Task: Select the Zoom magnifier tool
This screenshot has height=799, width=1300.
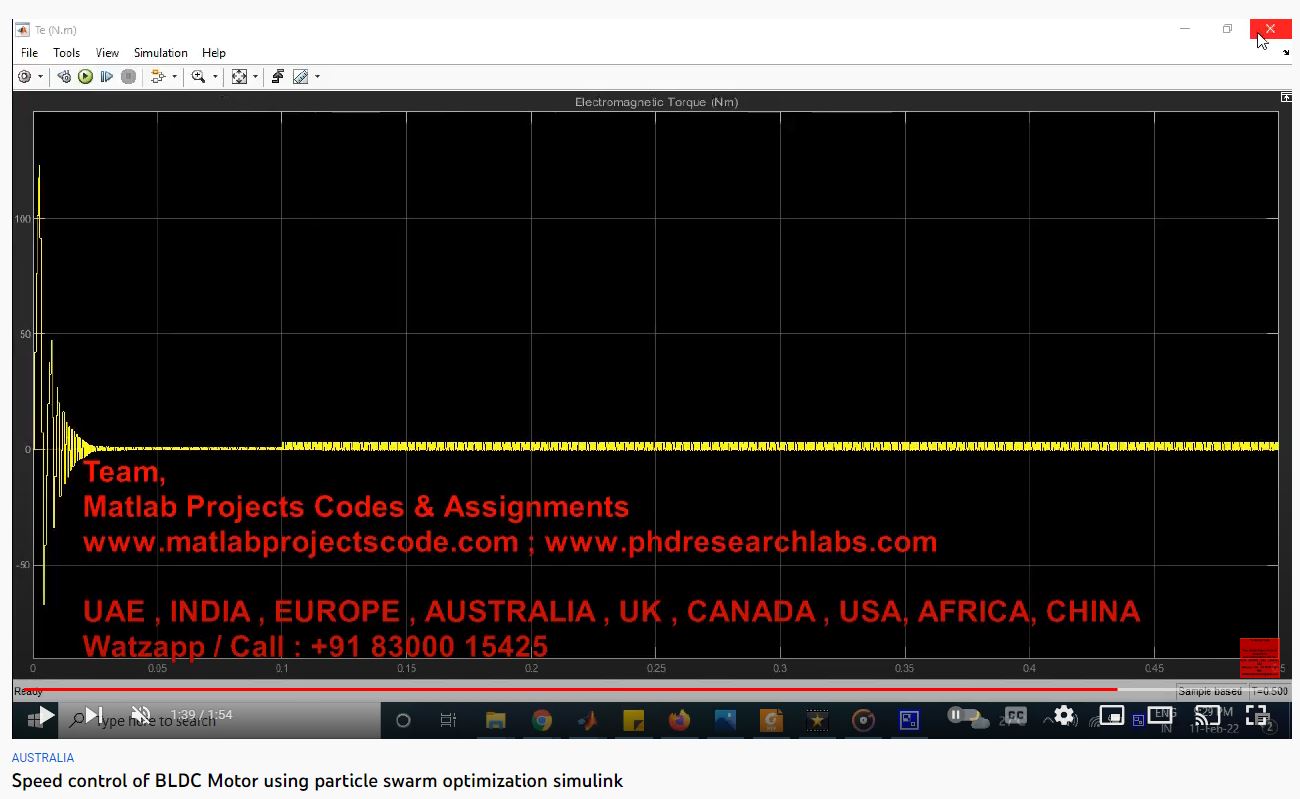Action: pos(198,77)
